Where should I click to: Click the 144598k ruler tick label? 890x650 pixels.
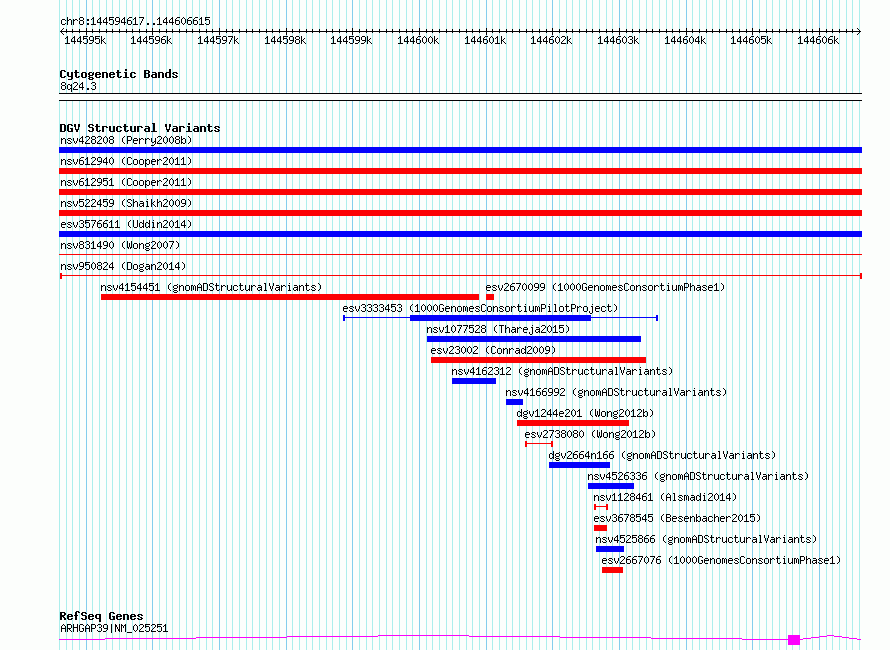click(x=285, y=40)
